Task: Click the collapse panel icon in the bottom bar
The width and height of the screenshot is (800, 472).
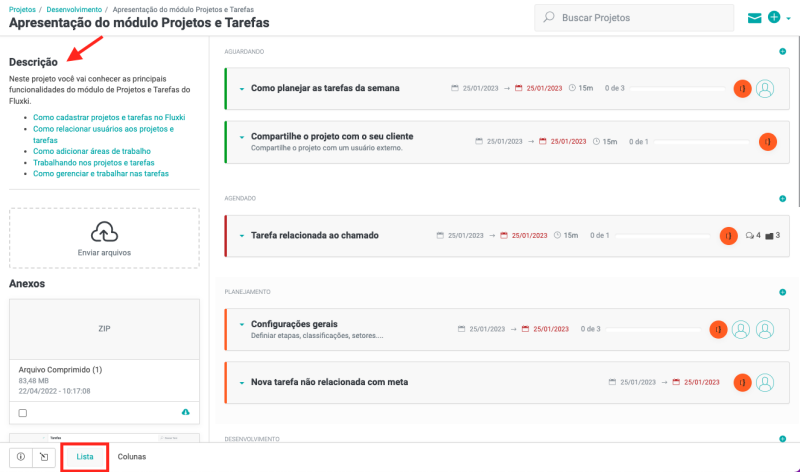Action: pyautogui.click(x=43, y=457)
